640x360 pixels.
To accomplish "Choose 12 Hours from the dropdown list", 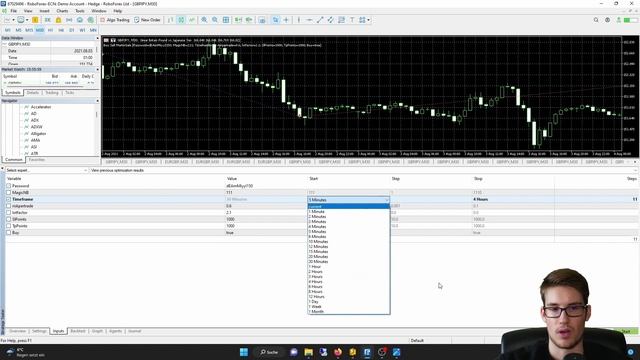I will coord(349,296).
